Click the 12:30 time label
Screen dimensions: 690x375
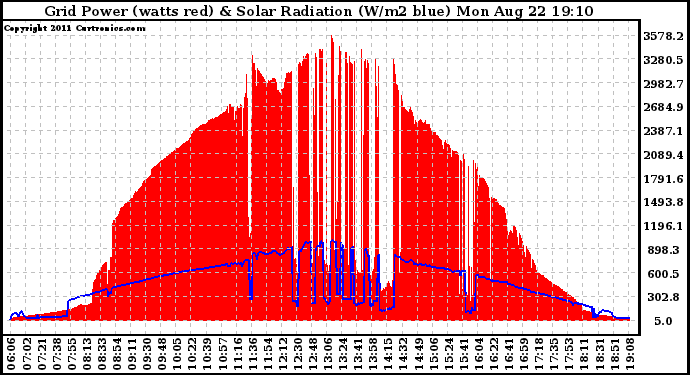click(x=297, y=354)
